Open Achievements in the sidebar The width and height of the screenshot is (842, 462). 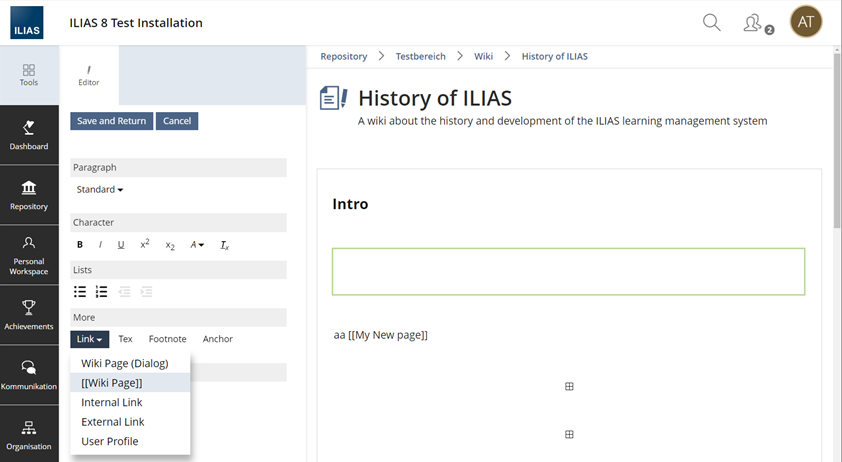tap(29, 314)
